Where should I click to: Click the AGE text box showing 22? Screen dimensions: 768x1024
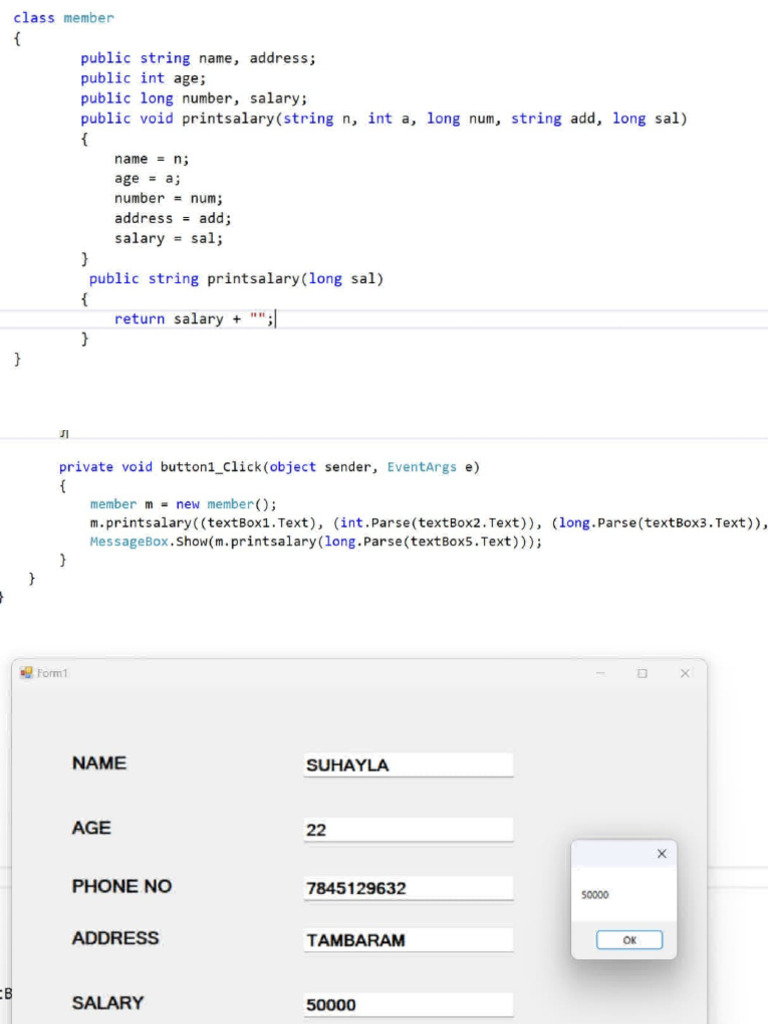408,829
